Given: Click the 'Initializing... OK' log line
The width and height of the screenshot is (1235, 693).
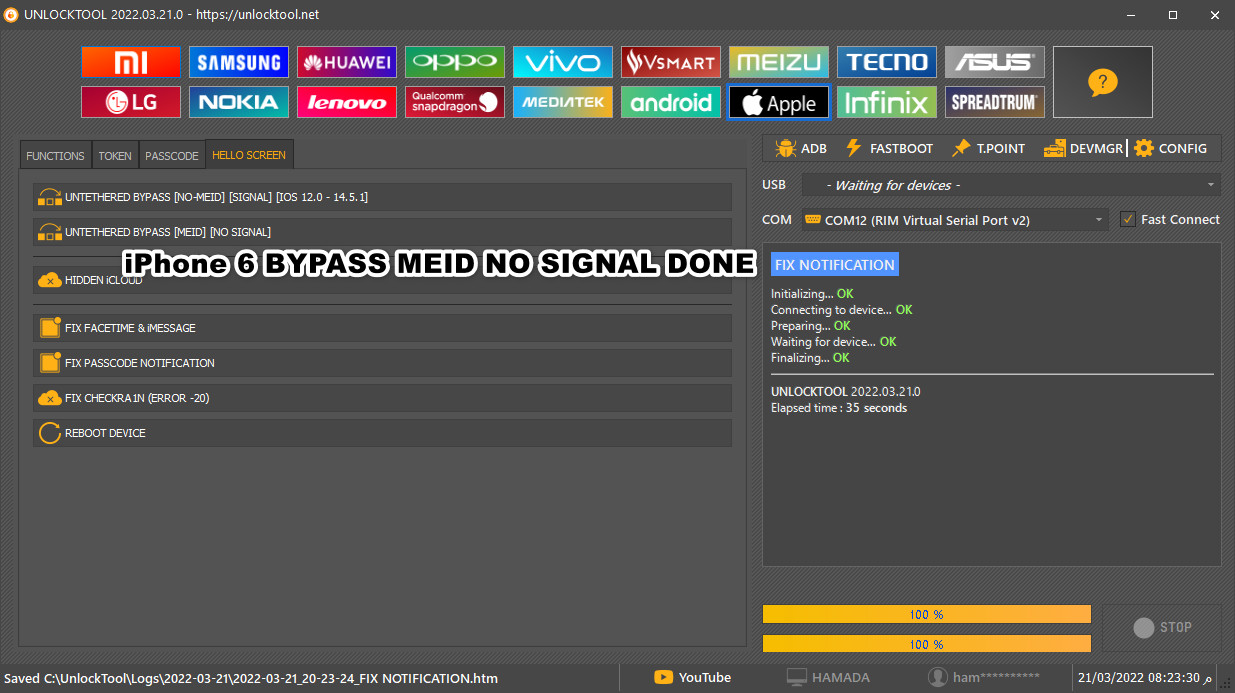Looking at the screenshot, I should coord(812,294).
